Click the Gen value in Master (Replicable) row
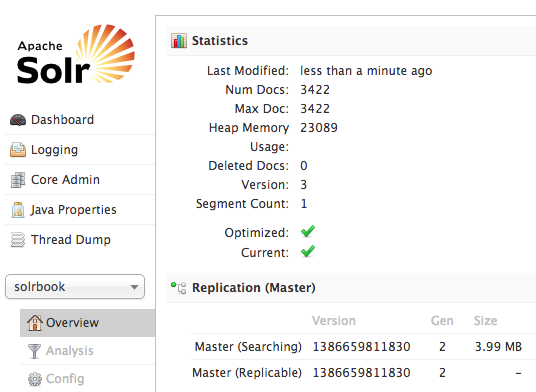 tap(442, 373)
